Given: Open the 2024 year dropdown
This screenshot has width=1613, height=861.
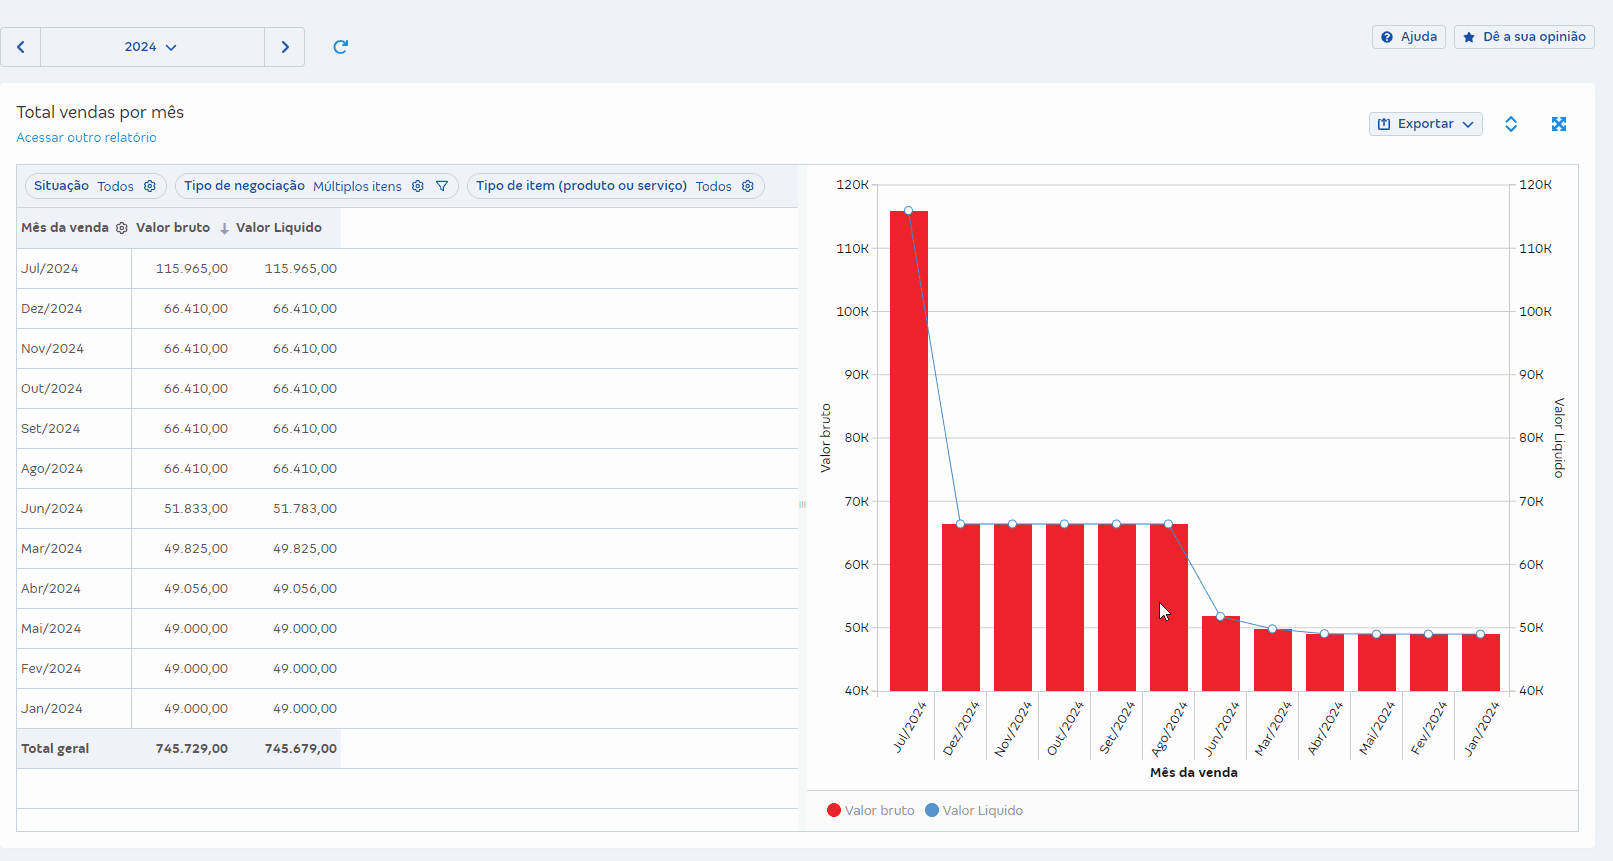Looking at the screenshot, I should coord(152,47).
